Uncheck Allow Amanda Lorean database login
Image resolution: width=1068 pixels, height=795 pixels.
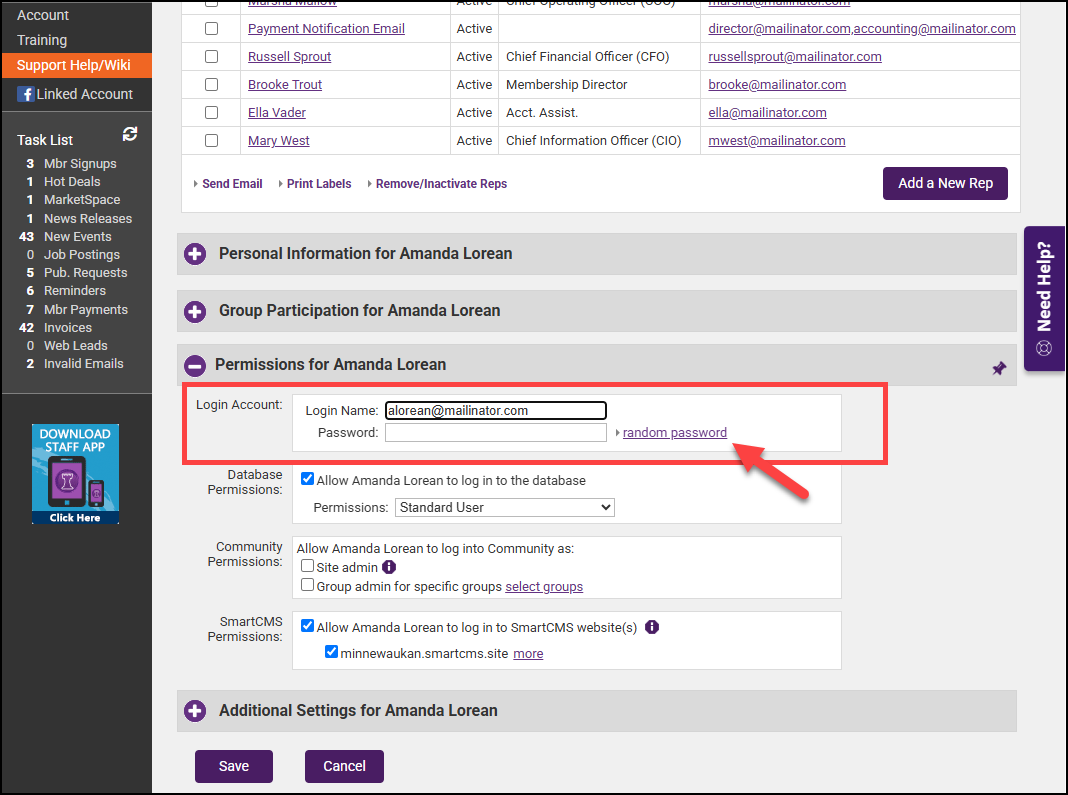[308, 480]
